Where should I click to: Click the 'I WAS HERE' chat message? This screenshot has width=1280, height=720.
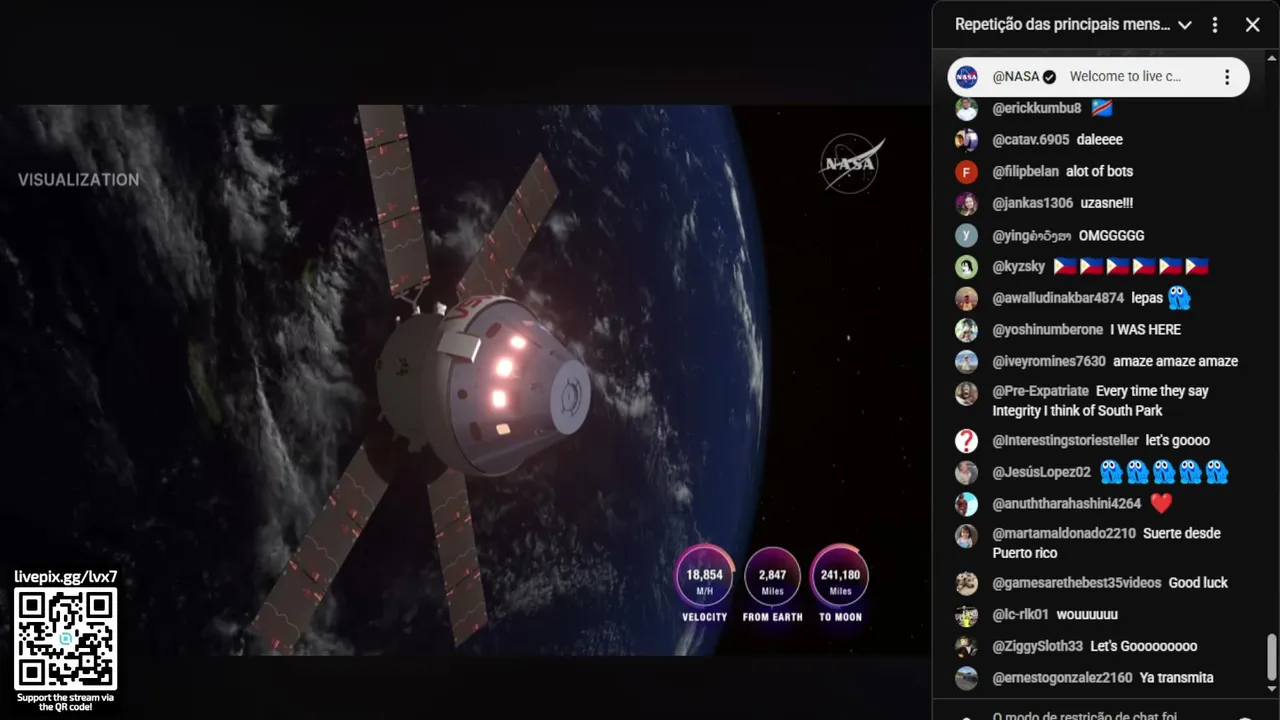1145,330
